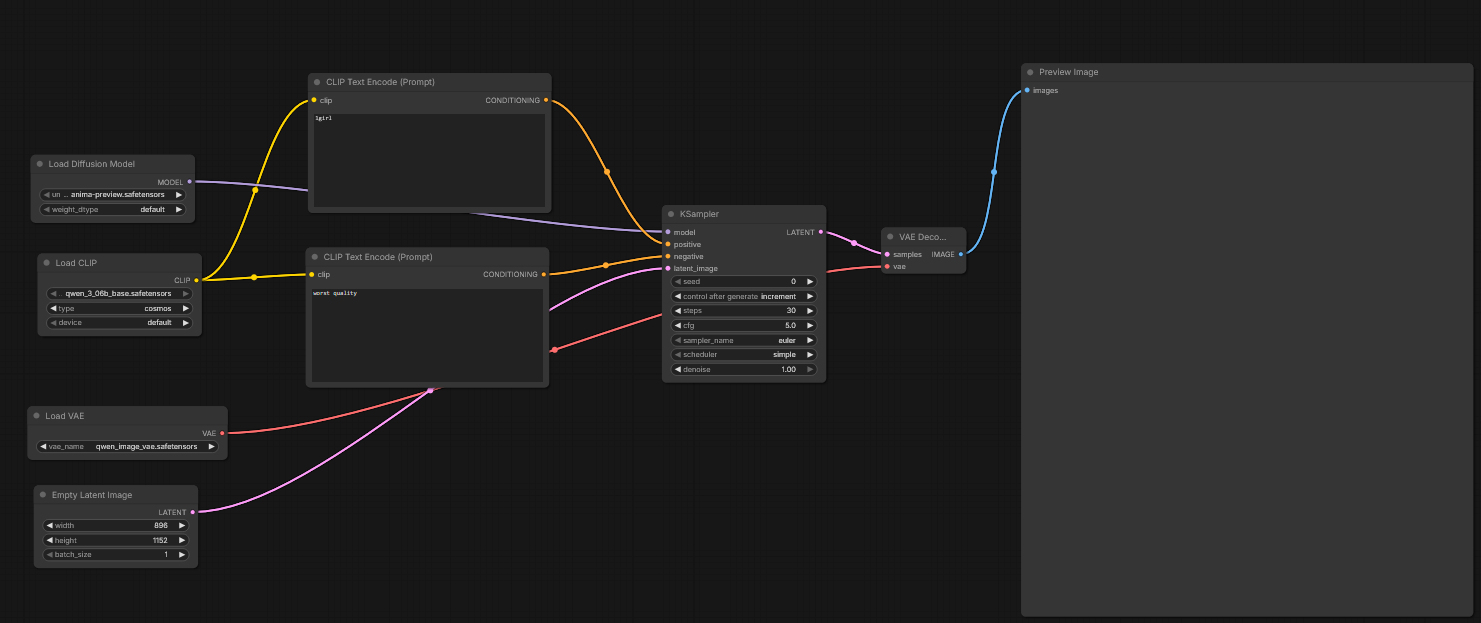Click the vae input socket on VAE Decode

(887, 266)
